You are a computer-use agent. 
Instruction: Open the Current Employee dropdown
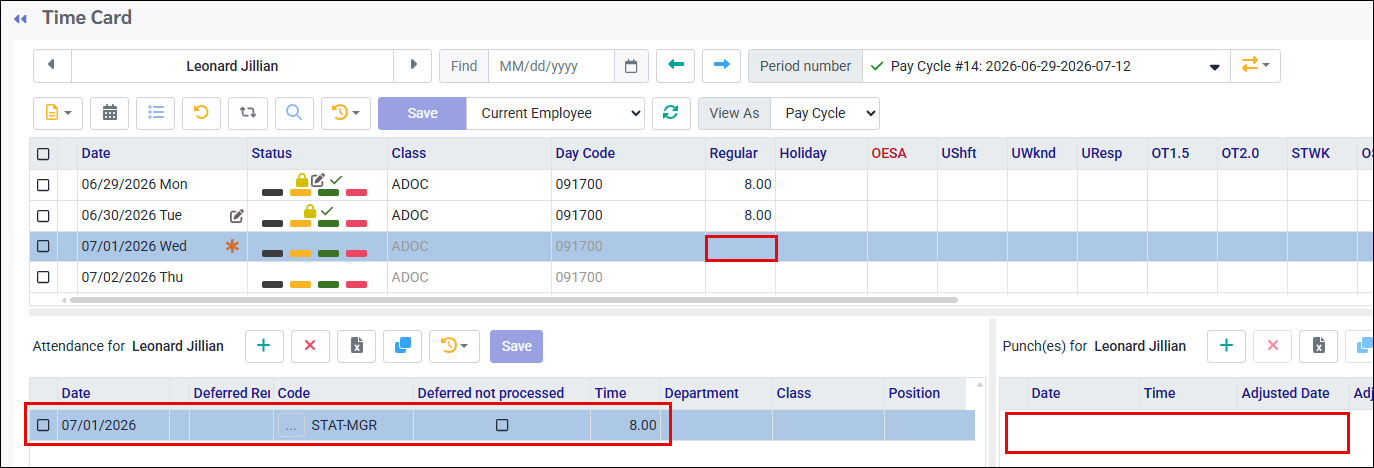click(555, 113)
